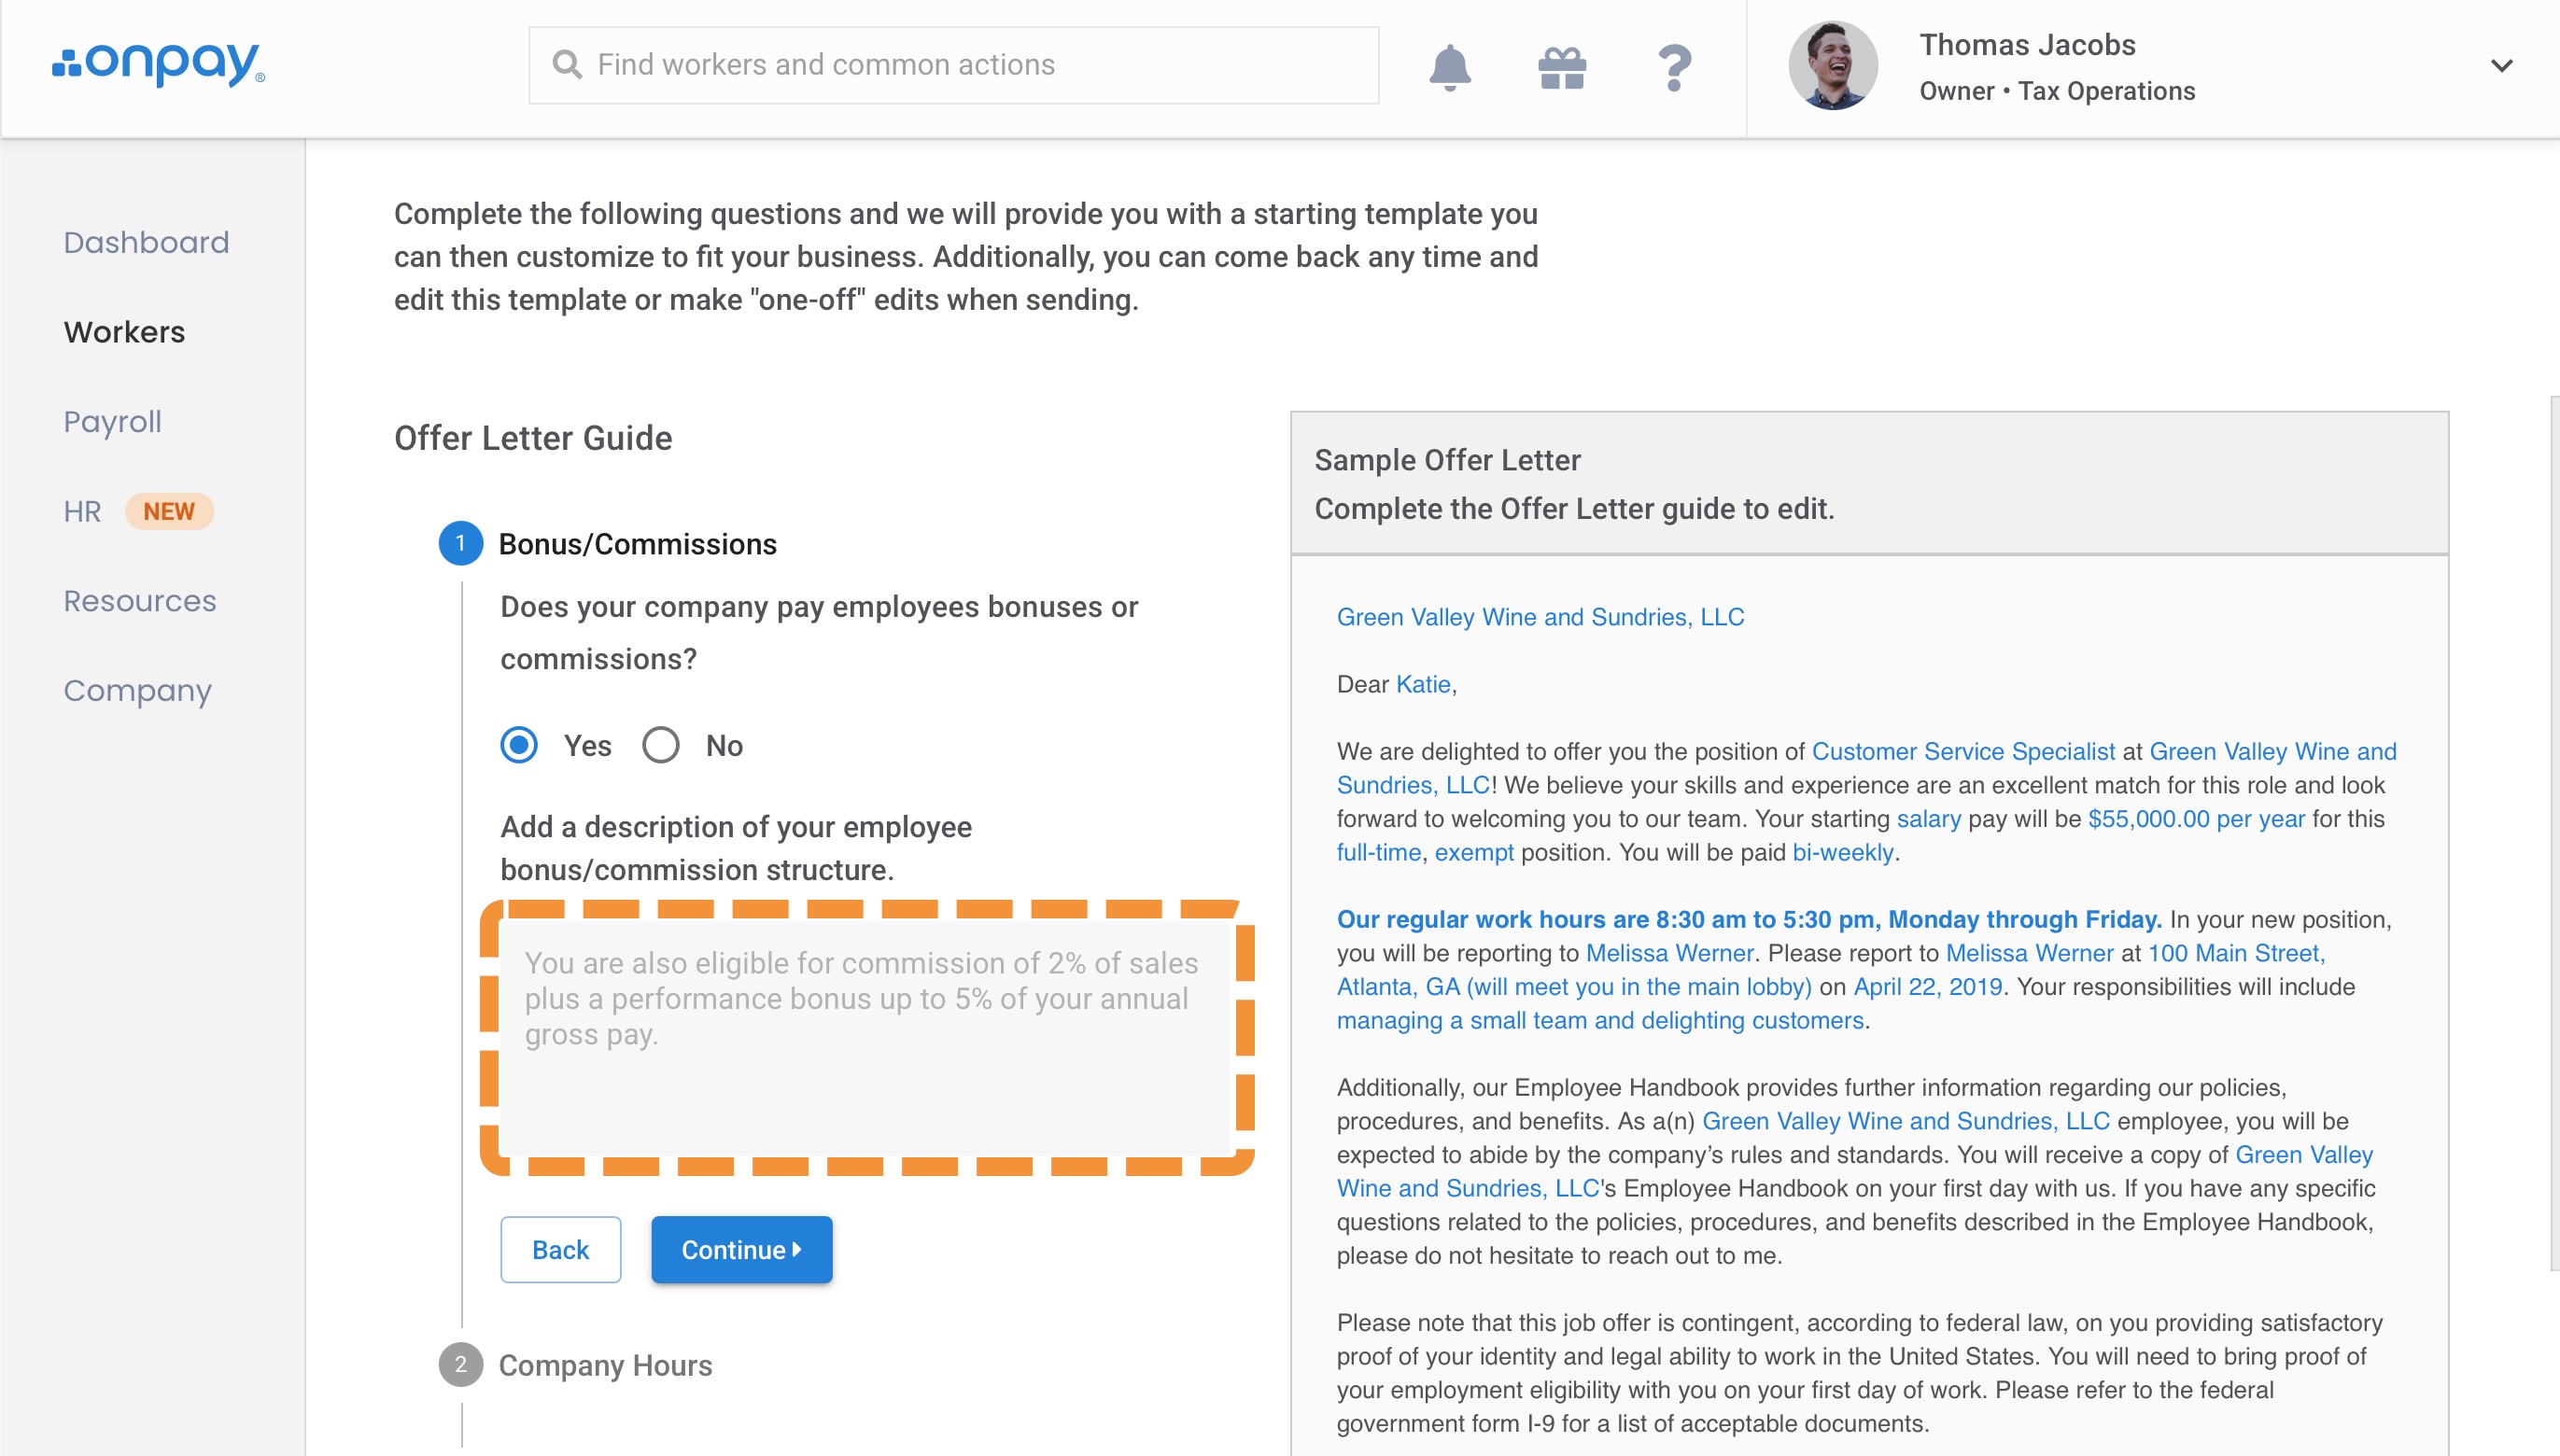Click the search magnifier icon
This screenshot has height=1456, width=2560.
[x=567, y=65]
